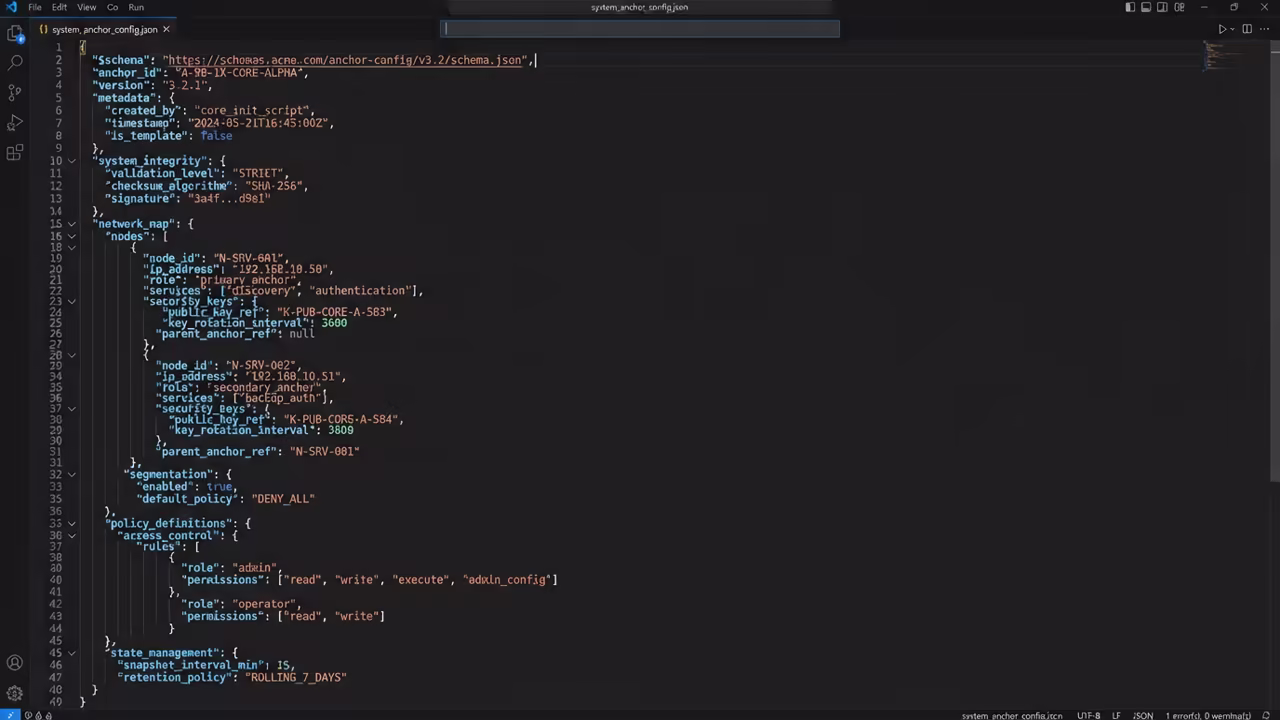Collapse the access_control block on line 36
1280x720 pixels.
tap(71, 535)
